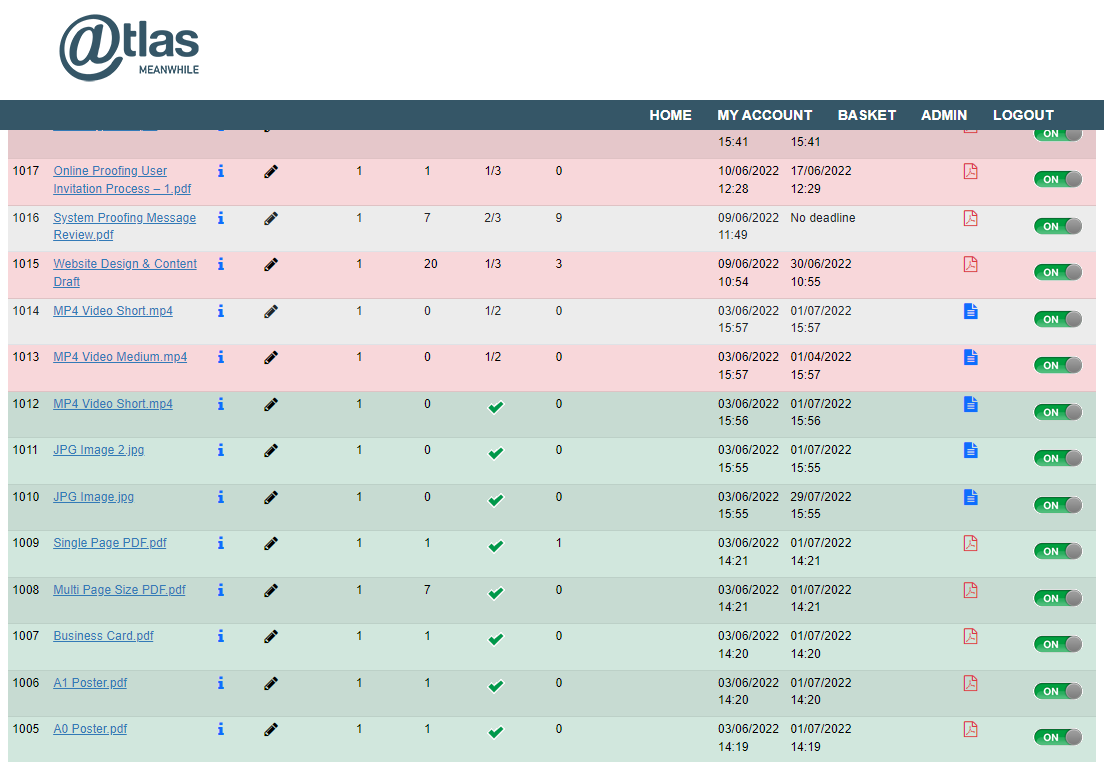Open MP4 Video Medium.mp4 link

(x=120, y=357)
